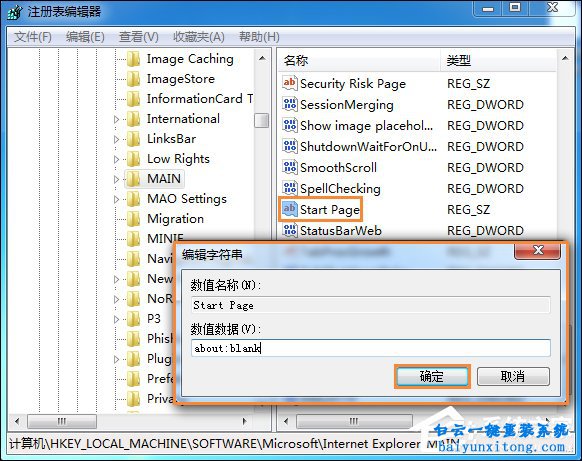The image size is (582, 461).
Task: Click the ShutdownWaitForOnUnload DWORD icon
Action: [290, 146]
